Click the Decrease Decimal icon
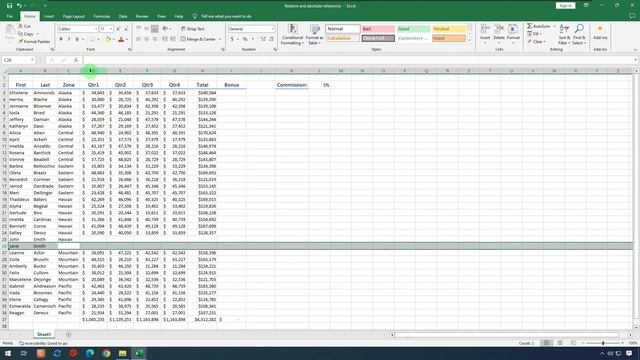Viewport: 640px width, 360px height. 271,39
